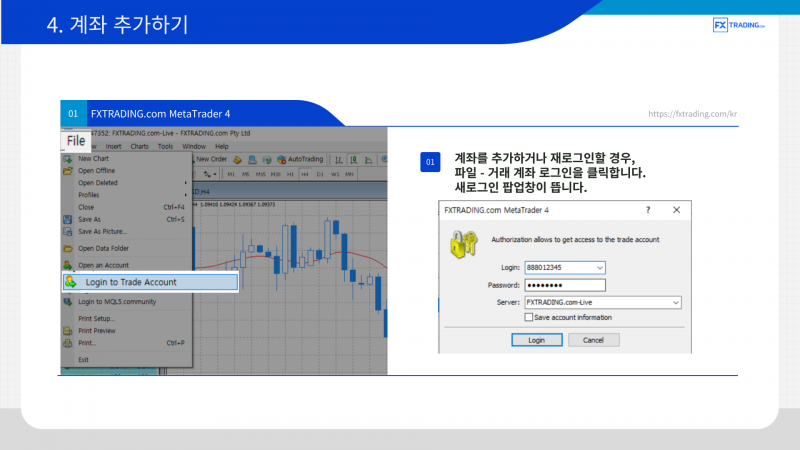Expand the Profiles submenu
This screenshot has width=800, height=450.
tap(126, 195)
